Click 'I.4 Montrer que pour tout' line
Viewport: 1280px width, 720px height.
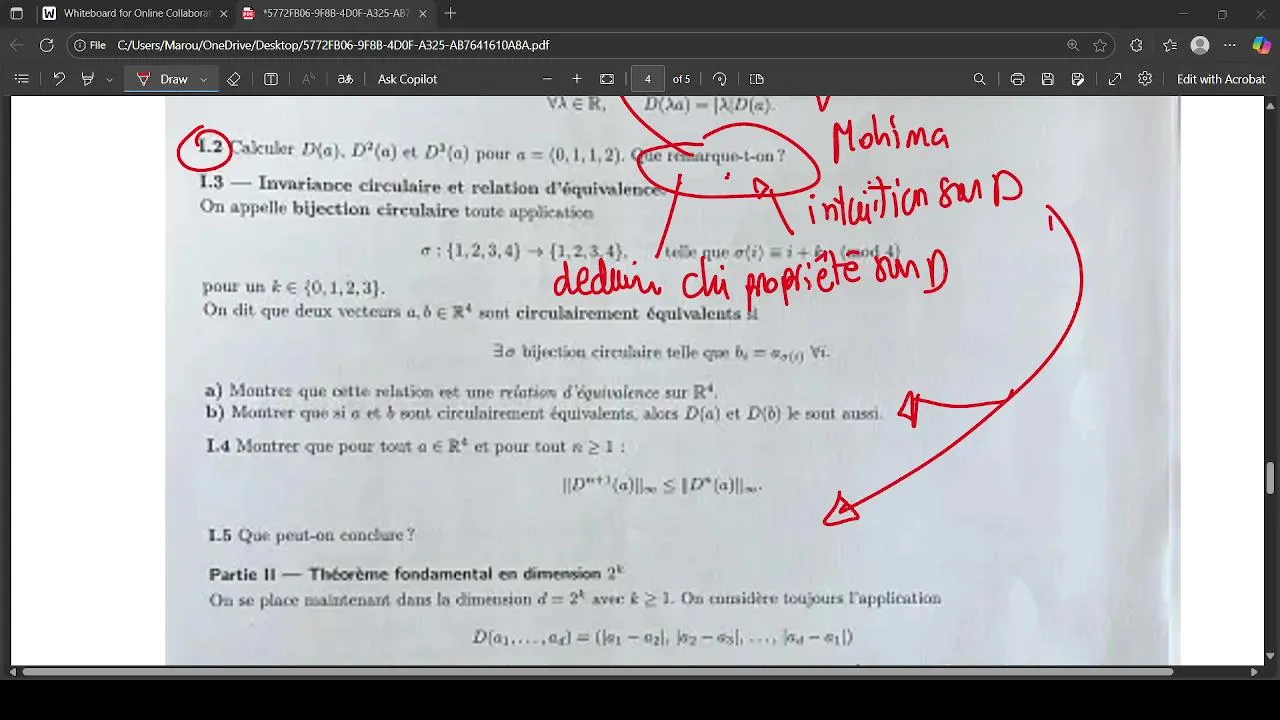click(415, 447)
